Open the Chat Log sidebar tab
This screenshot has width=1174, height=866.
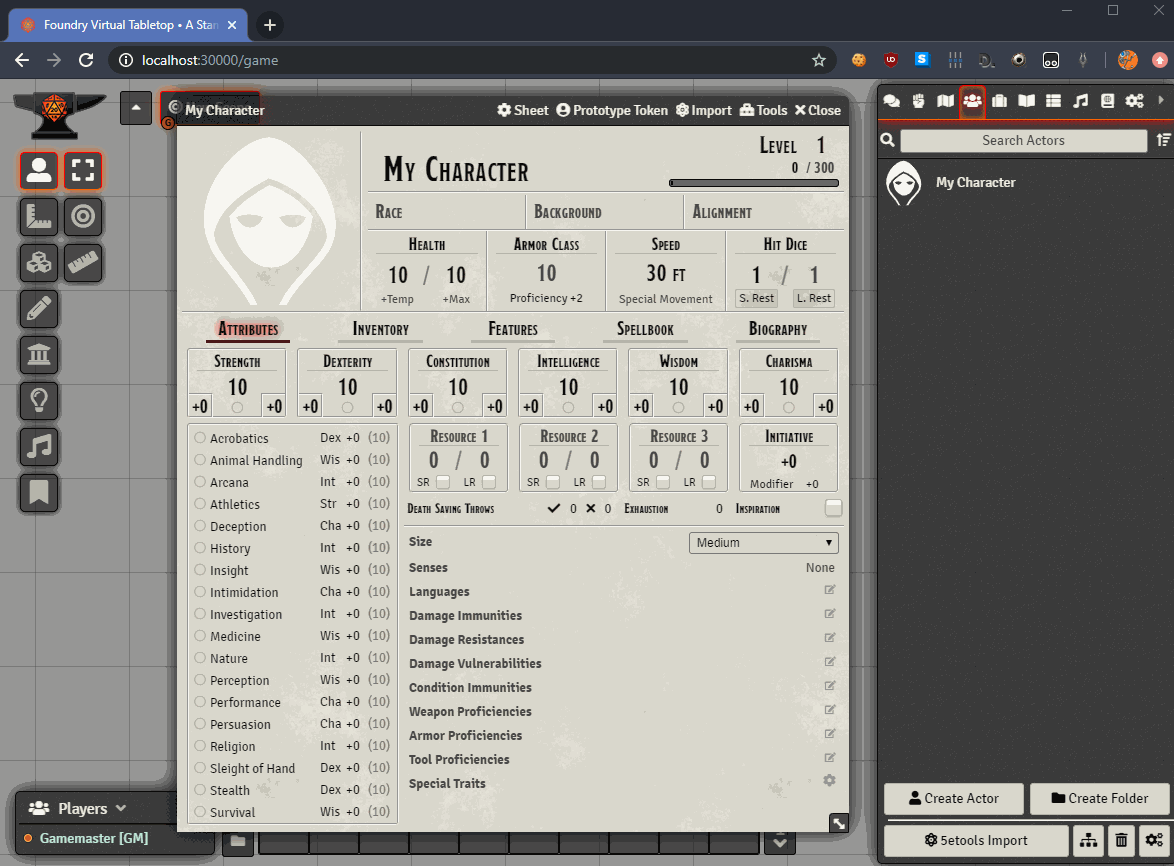(891, 101)
